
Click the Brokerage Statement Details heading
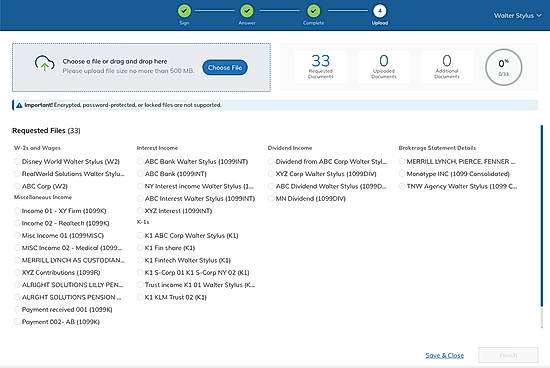[x=437, y=148]
